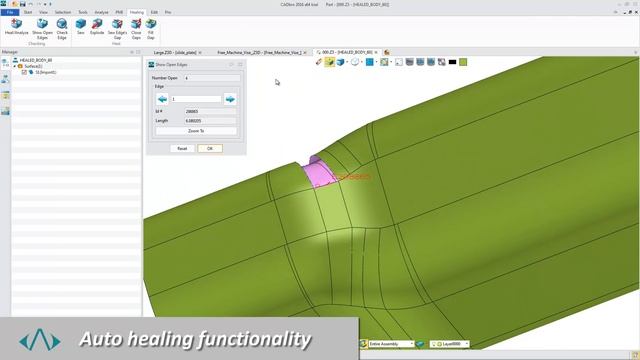Click the Length value field
Screen dimensions: 640x360
210,121
